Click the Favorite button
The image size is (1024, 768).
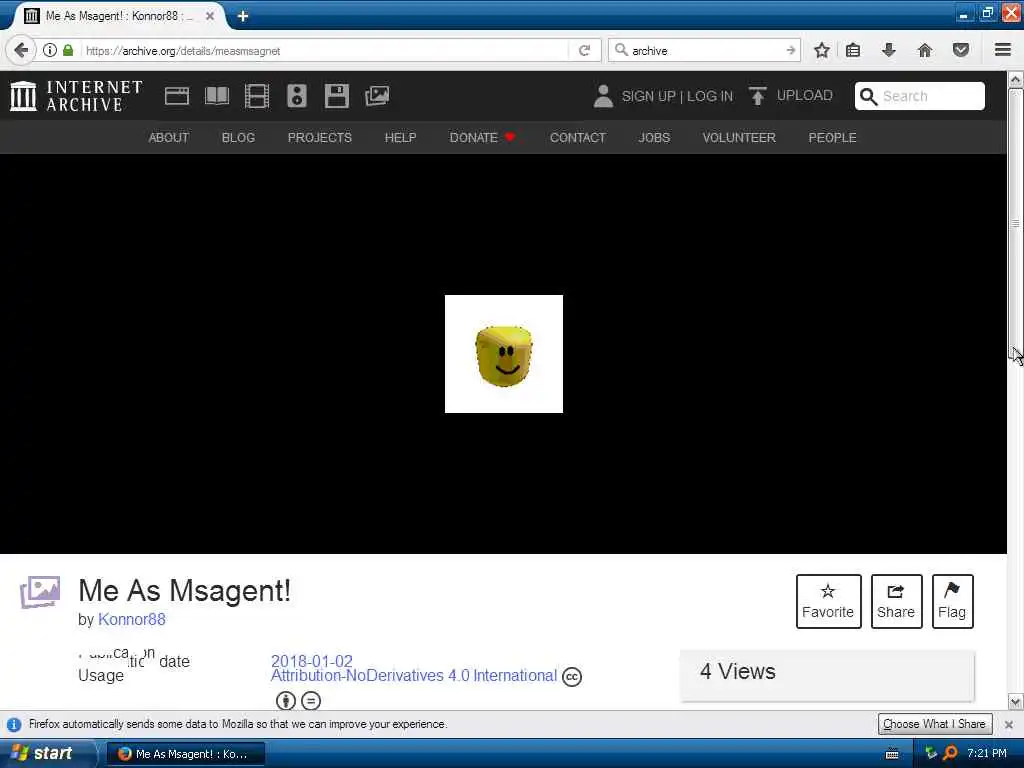[x=828, y=601]
